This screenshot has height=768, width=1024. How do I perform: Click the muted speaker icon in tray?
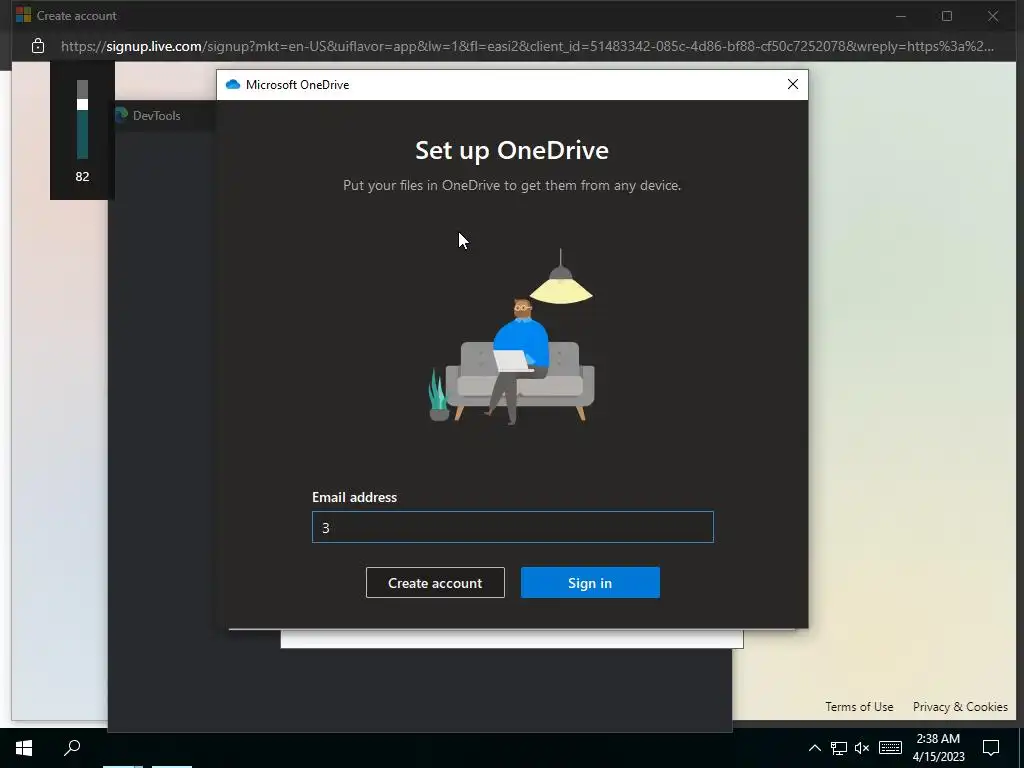click(x=862, y=748)
